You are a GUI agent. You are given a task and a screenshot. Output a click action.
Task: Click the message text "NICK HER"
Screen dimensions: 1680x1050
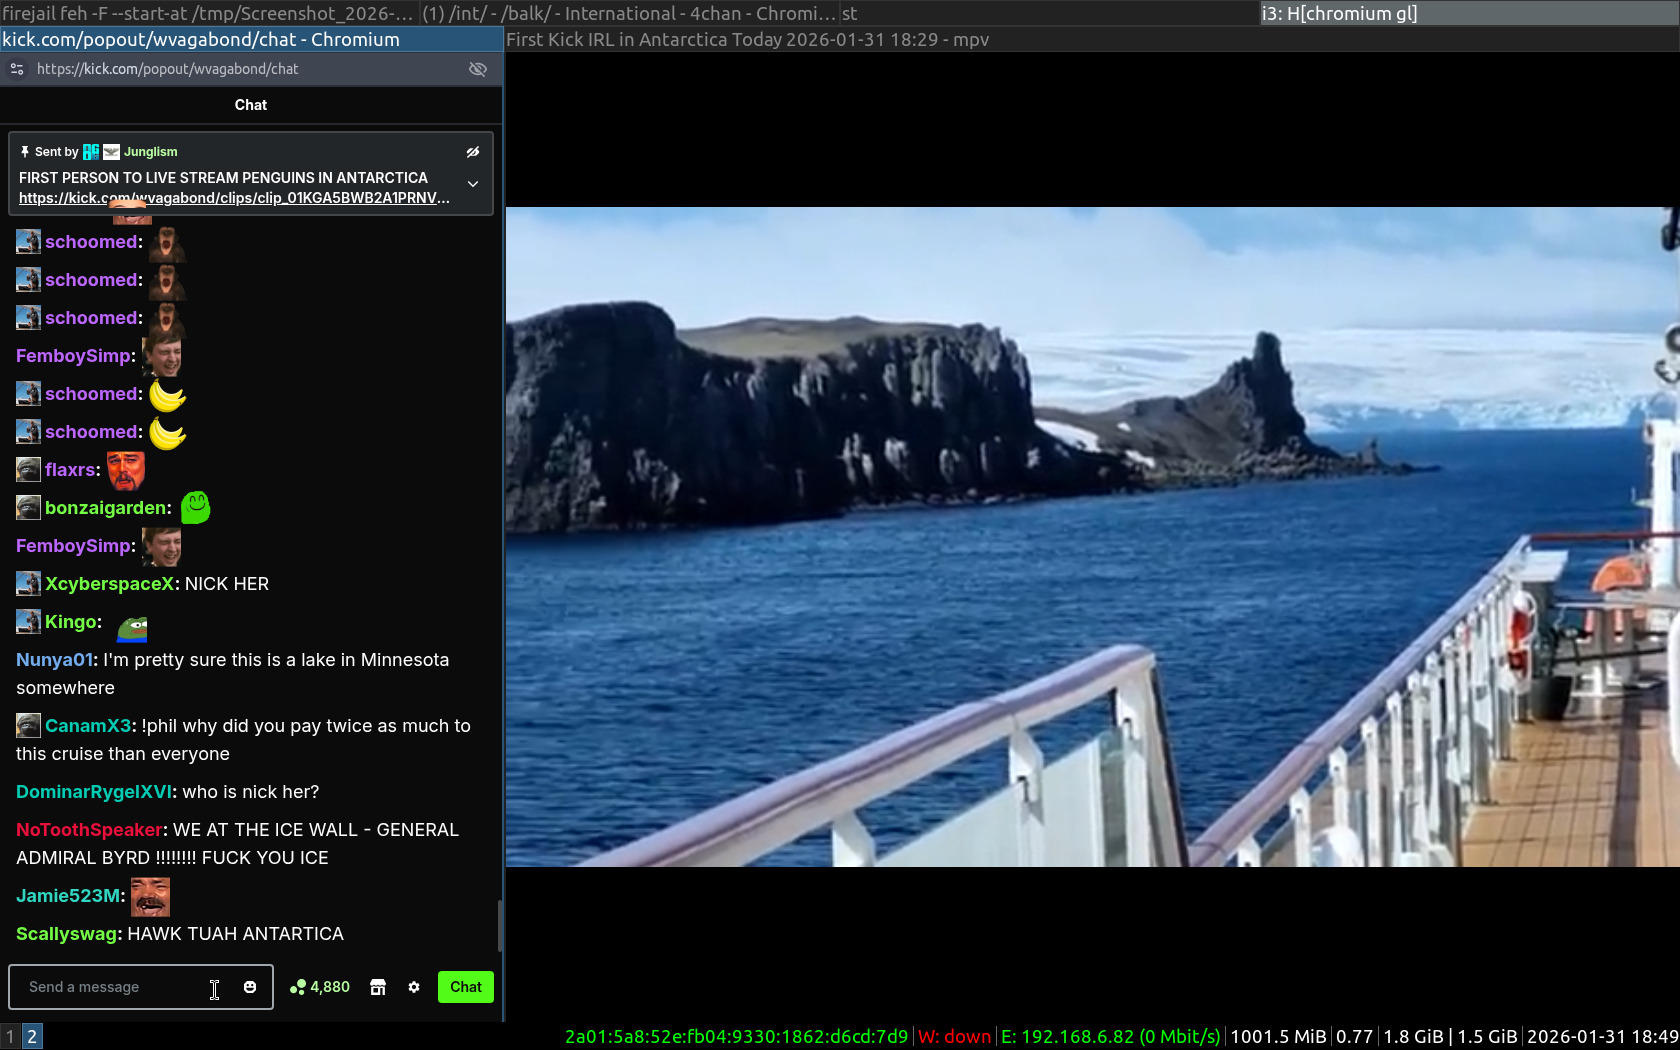coord(227,584)
